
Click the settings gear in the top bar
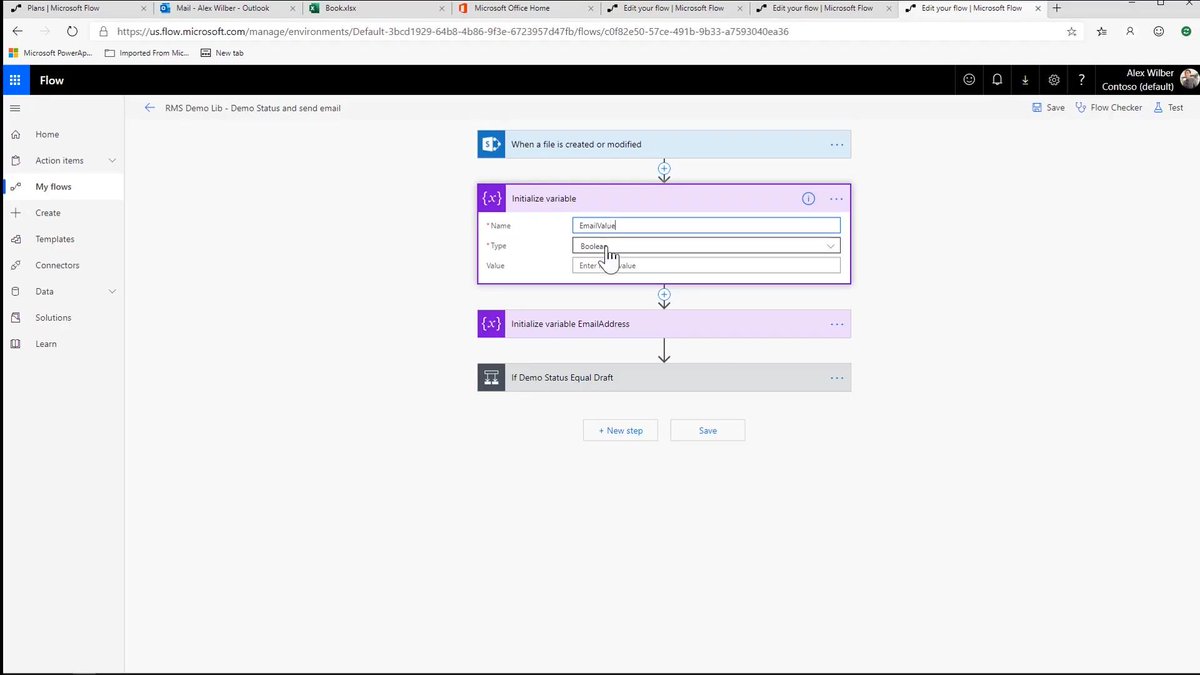(x=1053, y=79)
